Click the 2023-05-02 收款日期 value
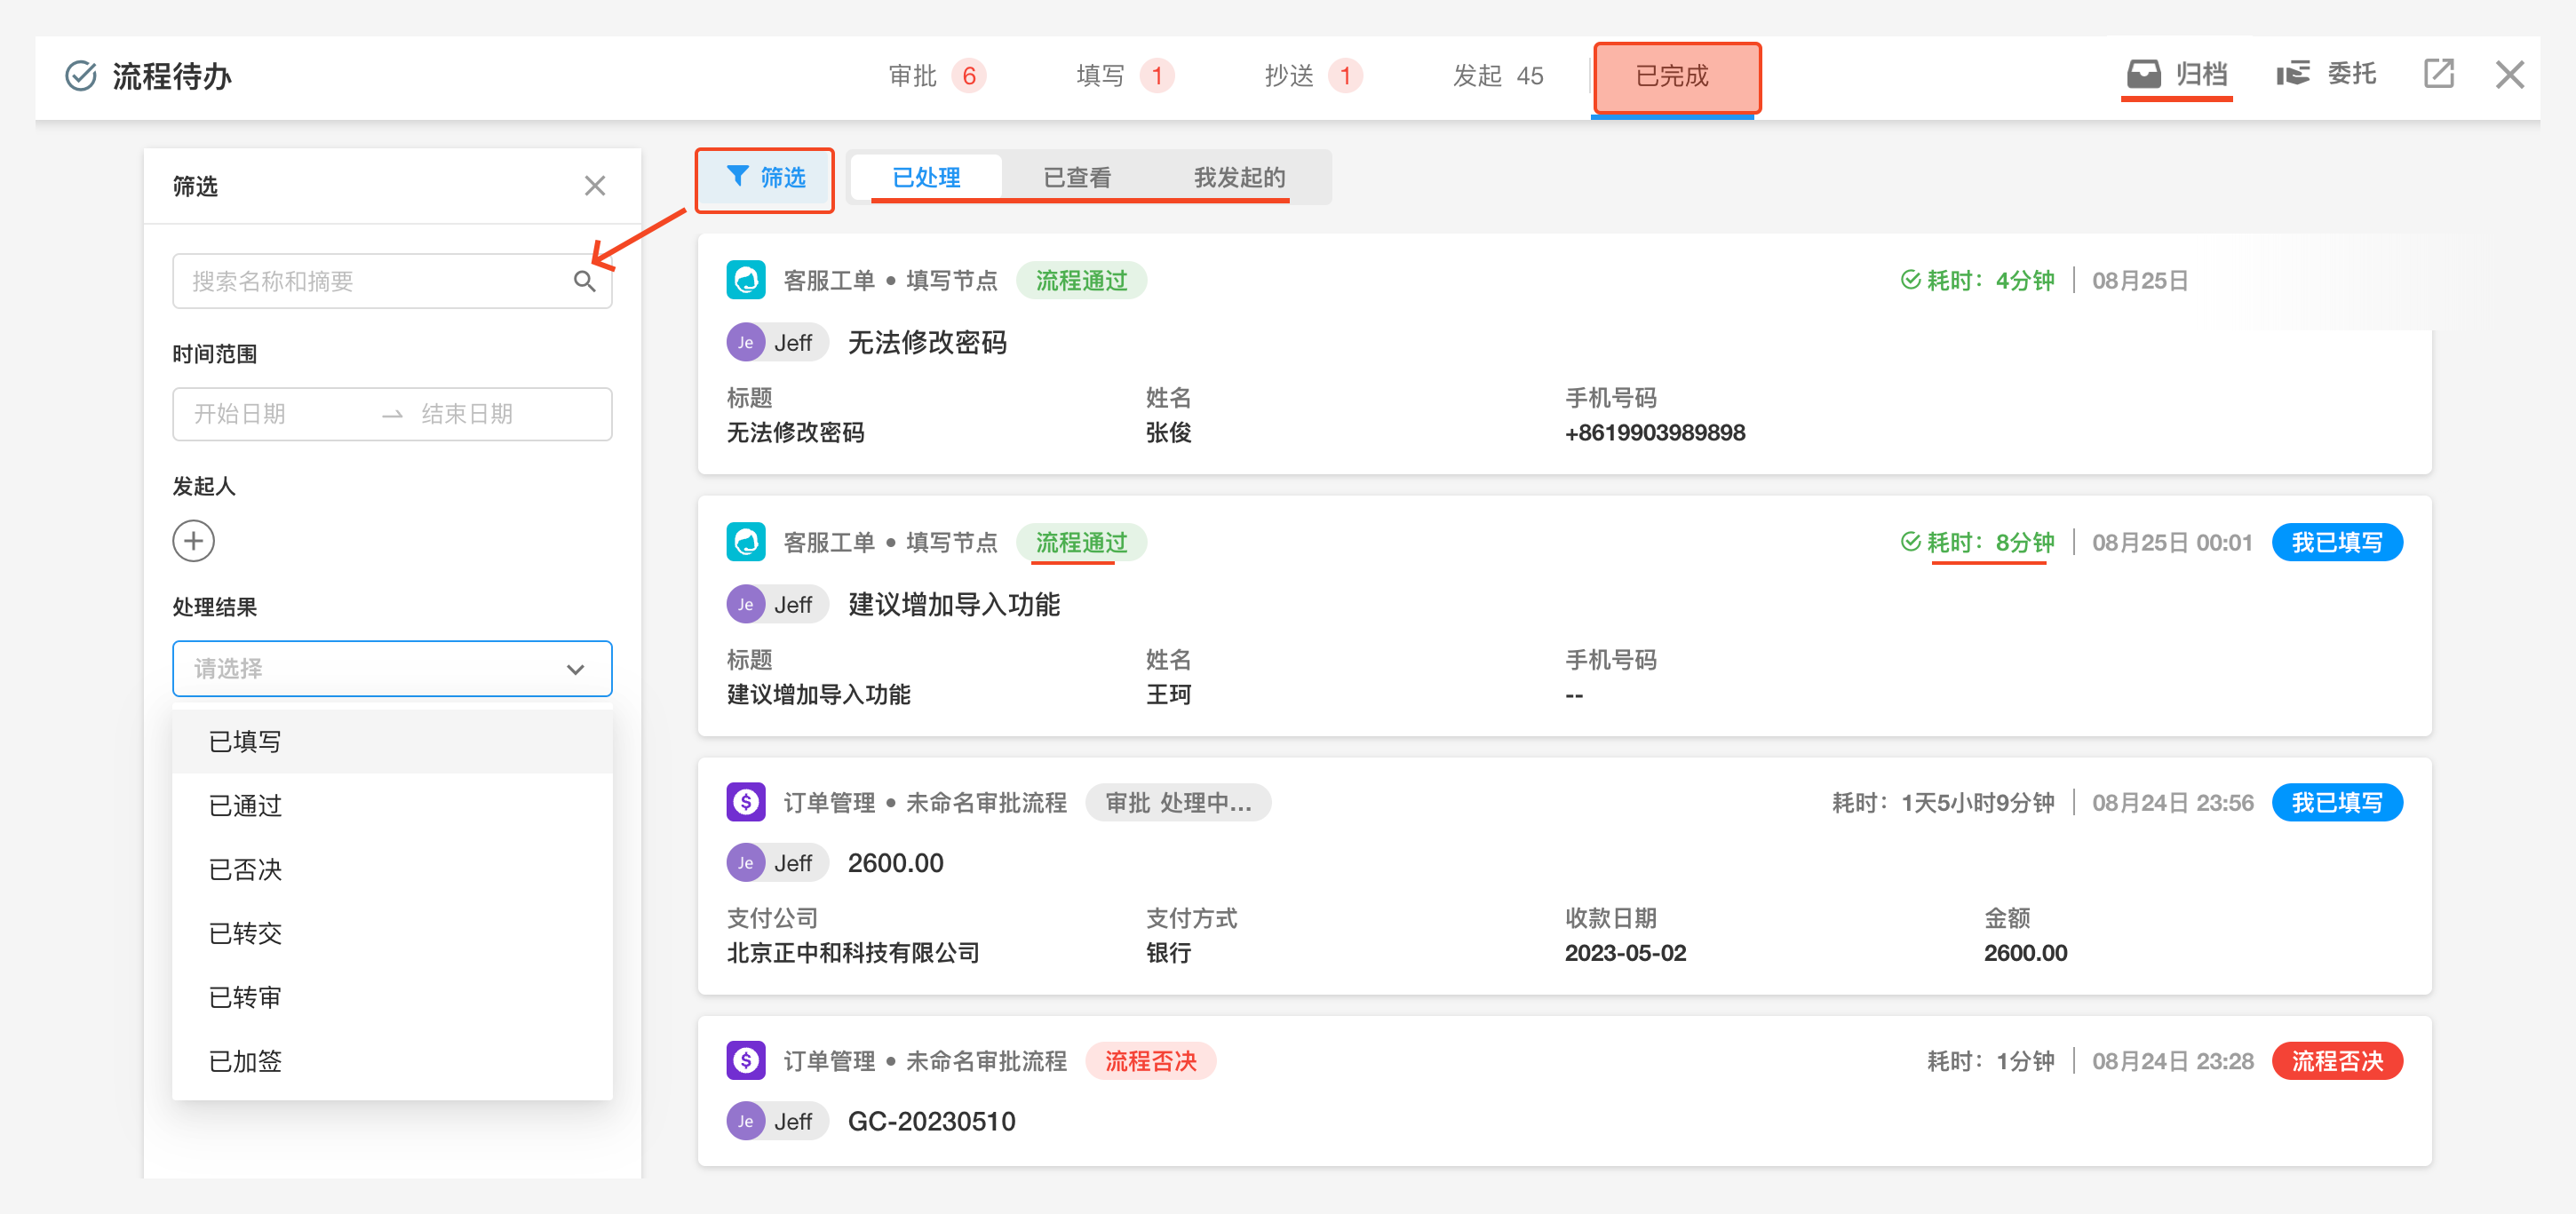The image size is (2576, 1214). [1625, 953]
